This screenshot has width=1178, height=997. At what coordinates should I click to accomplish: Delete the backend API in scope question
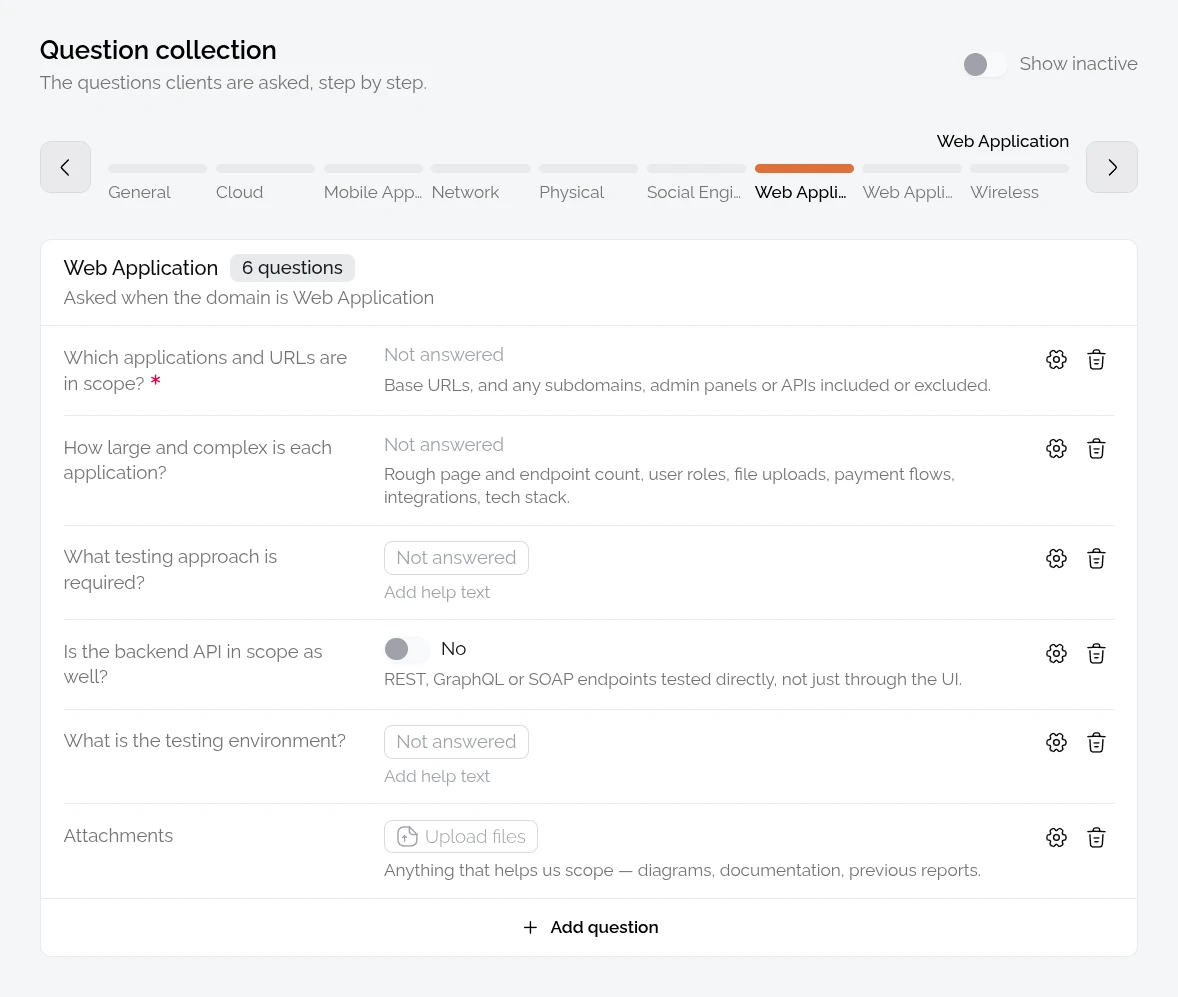tap(1095, 653)
